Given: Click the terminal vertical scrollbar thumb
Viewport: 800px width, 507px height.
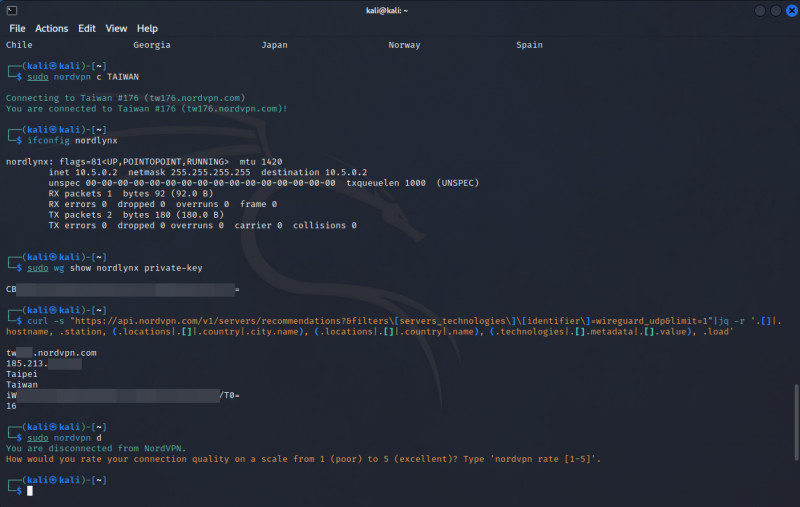Looking at the screenshot, I should [795, 430].
